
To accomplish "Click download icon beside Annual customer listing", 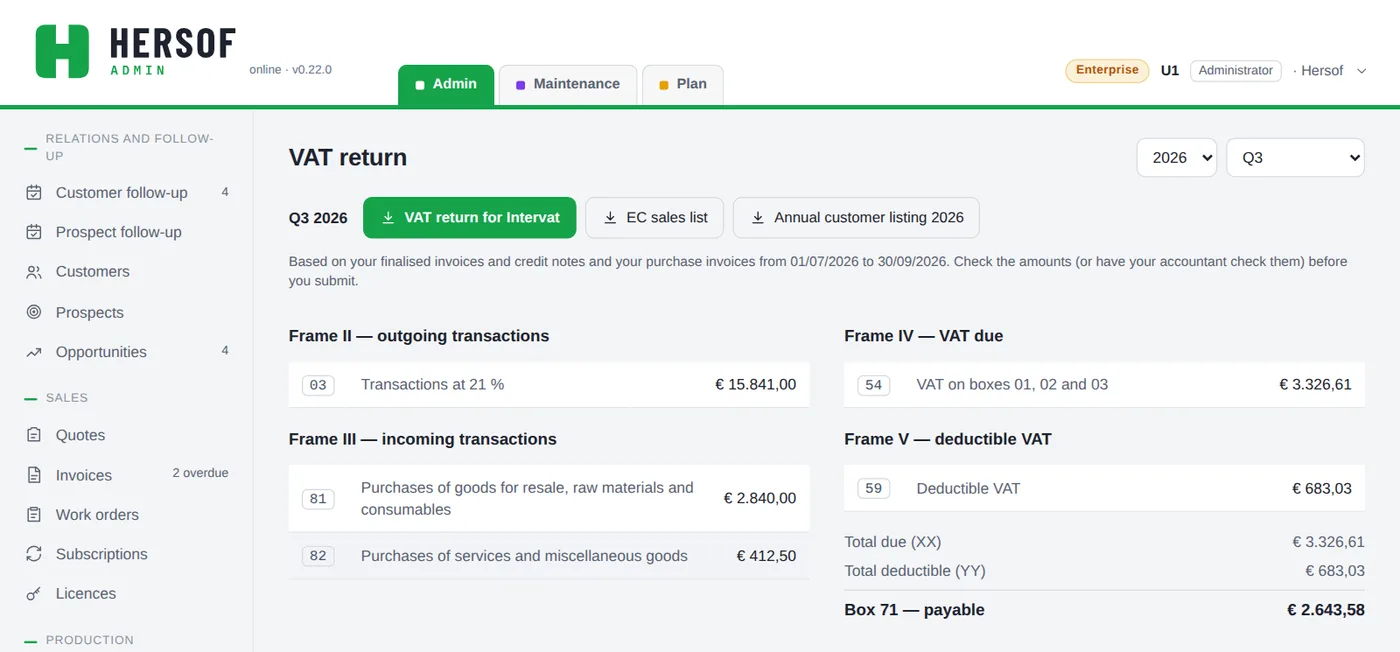I will (758, 218).
